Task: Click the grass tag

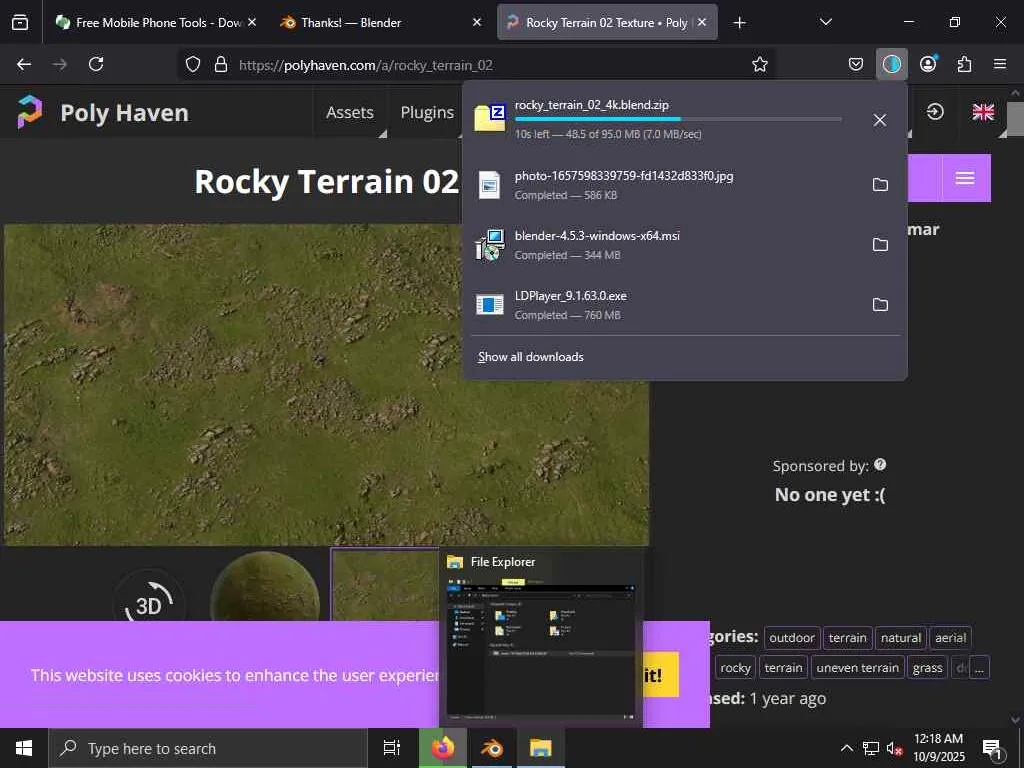Action: pos(927,668)
